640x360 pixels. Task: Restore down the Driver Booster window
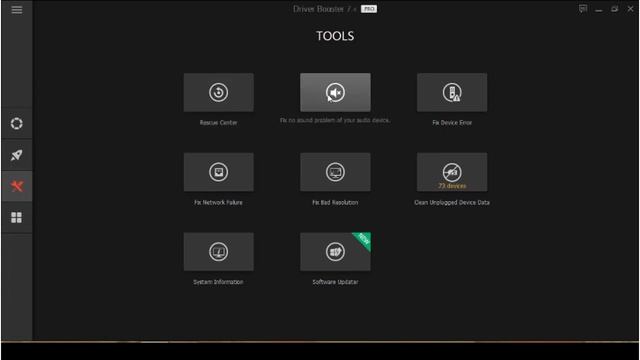pyautogui.click(x=614, y=9)
